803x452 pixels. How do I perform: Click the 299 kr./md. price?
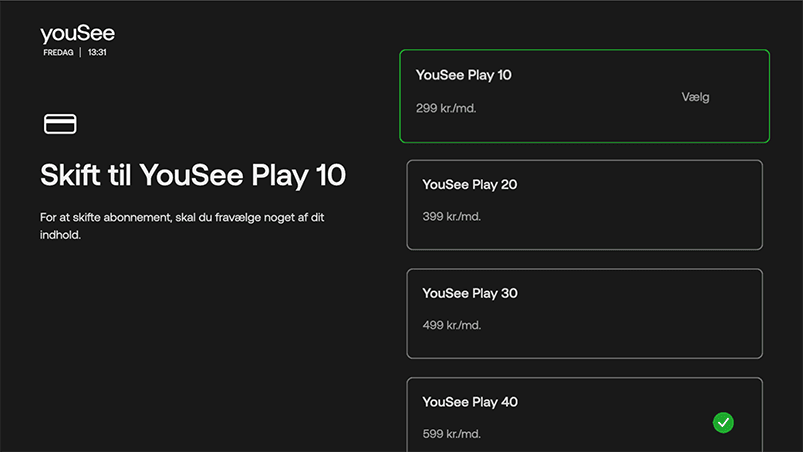[445, 108]
